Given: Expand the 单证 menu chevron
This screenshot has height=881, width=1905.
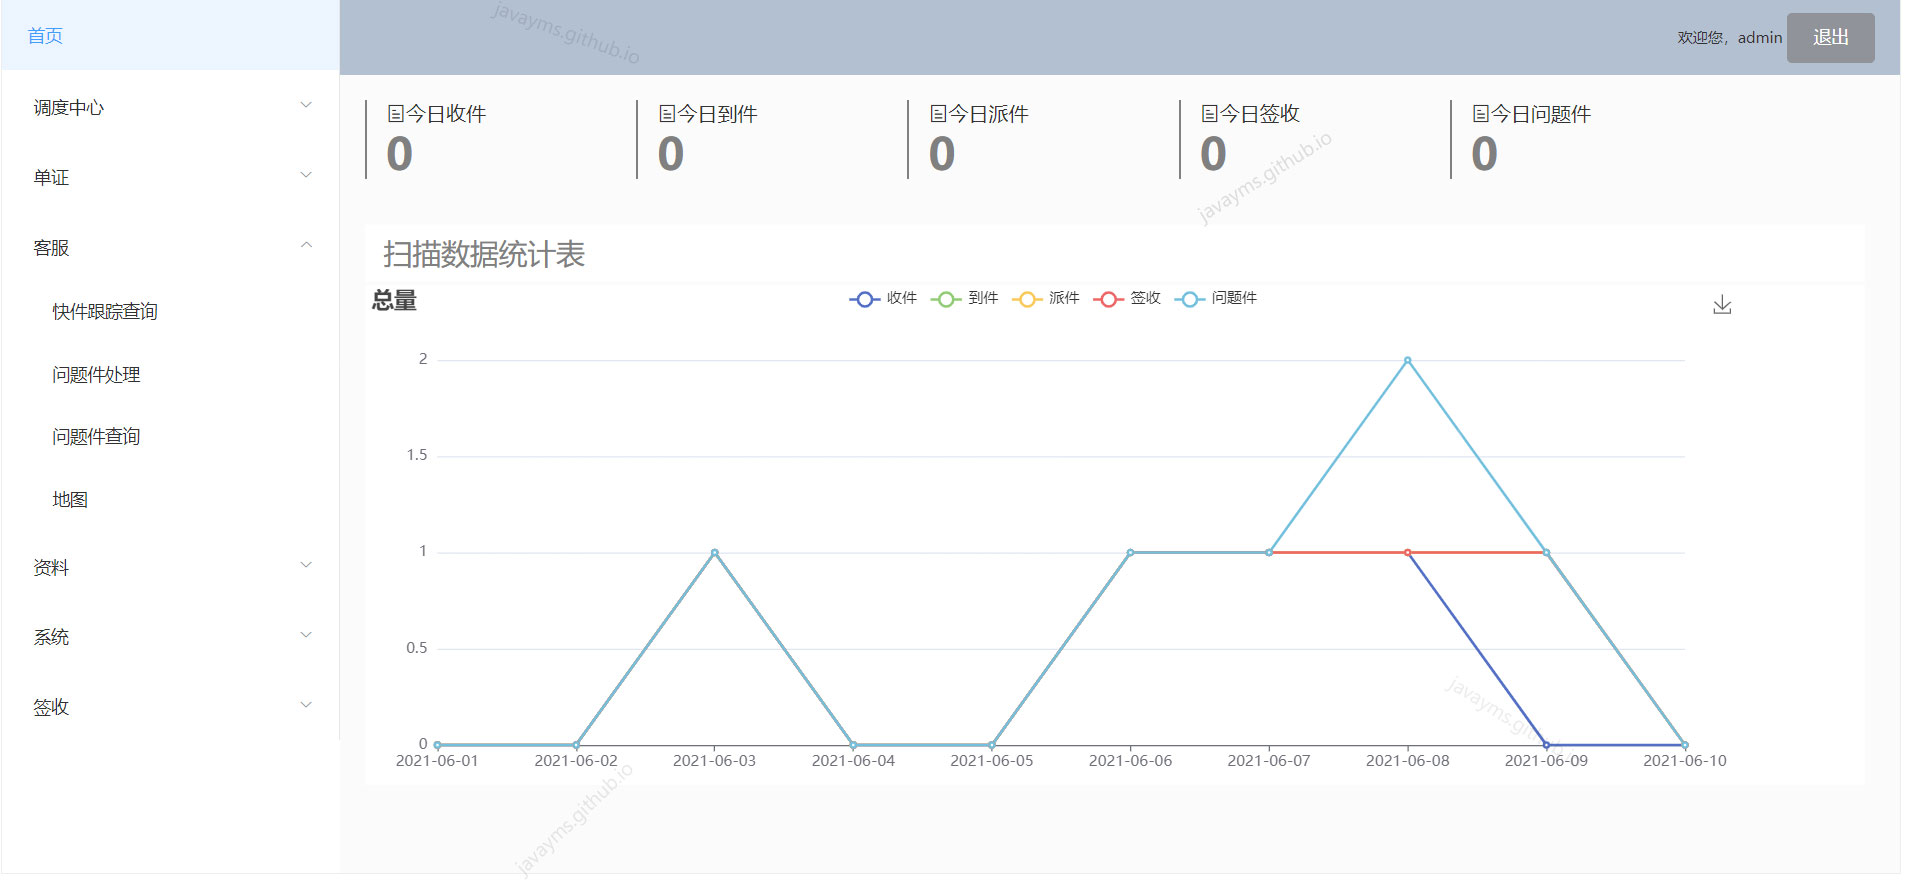Looking at the screenshot, I should 306,175.
